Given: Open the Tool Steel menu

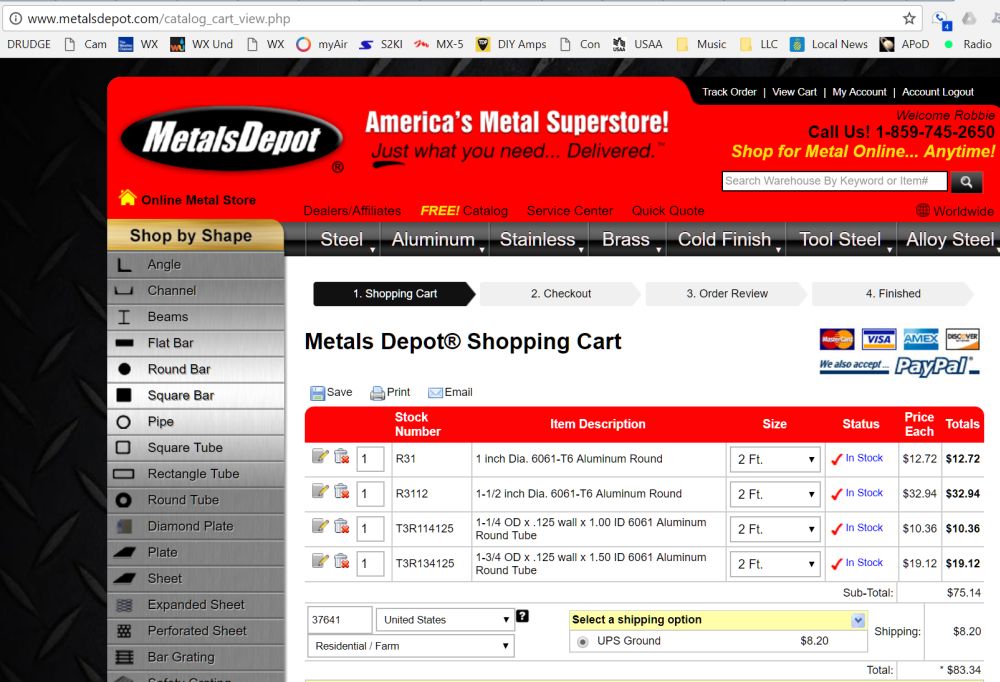Looking at the screenshot, I should click(841, 239).
